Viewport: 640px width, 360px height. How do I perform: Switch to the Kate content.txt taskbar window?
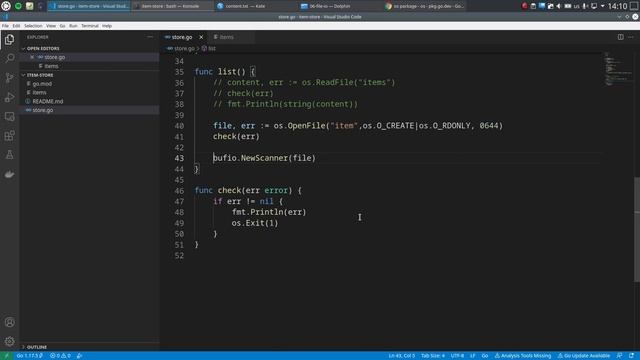[x=255, y=6]
